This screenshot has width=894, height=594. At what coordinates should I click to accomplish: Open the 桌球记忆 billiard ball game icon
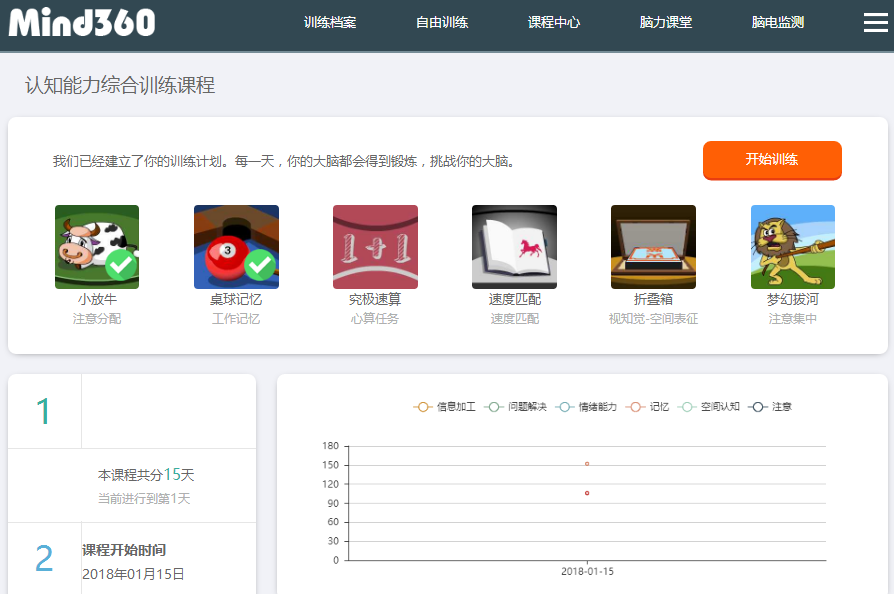[x=236, y=247]
